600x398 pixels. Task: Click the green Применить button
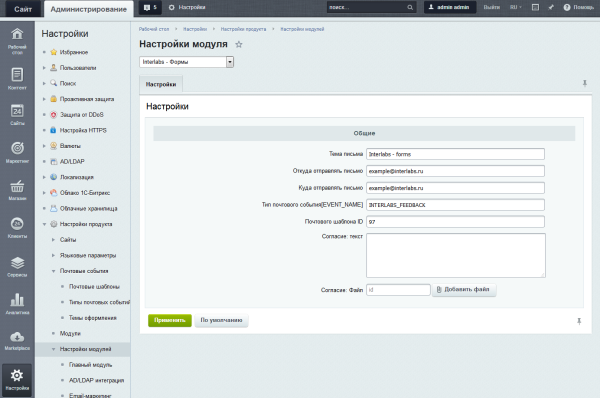170,320
